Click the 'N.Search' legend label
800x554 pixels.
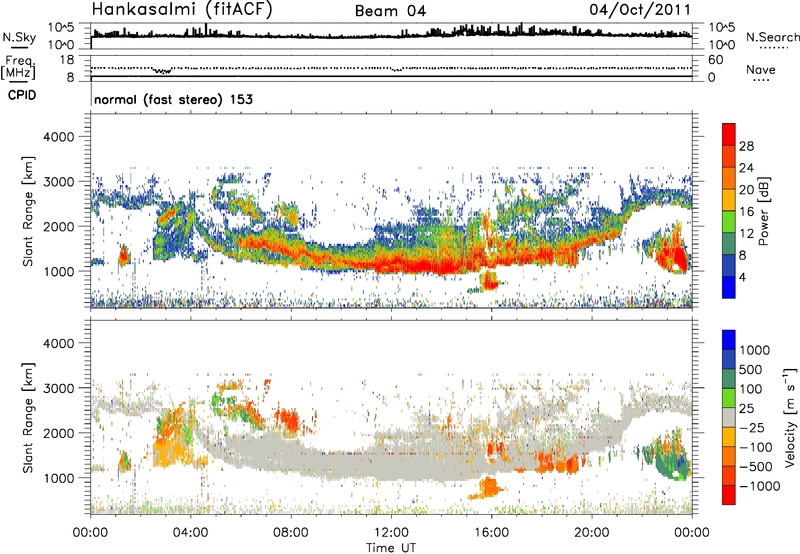[773, 37]
